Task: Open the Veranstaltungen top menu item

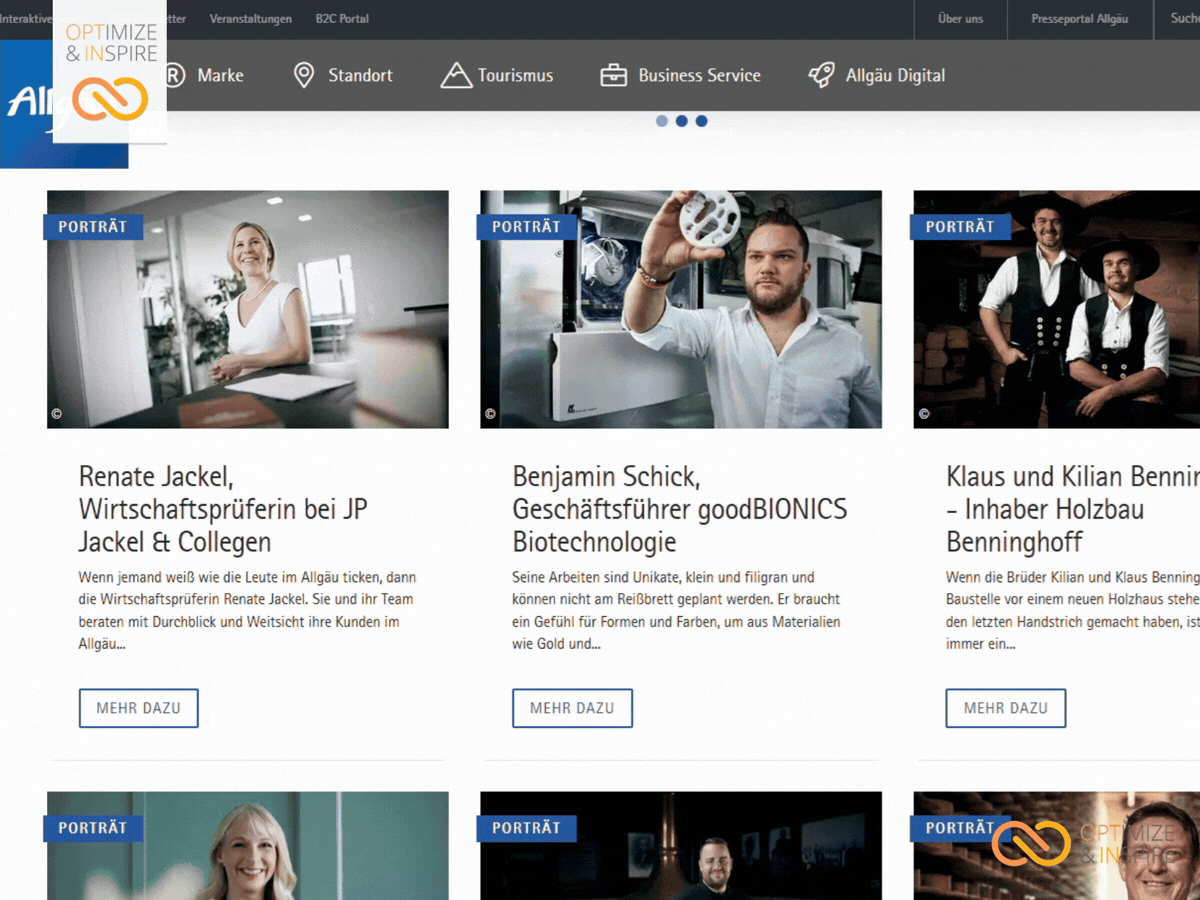Action: 251,19
